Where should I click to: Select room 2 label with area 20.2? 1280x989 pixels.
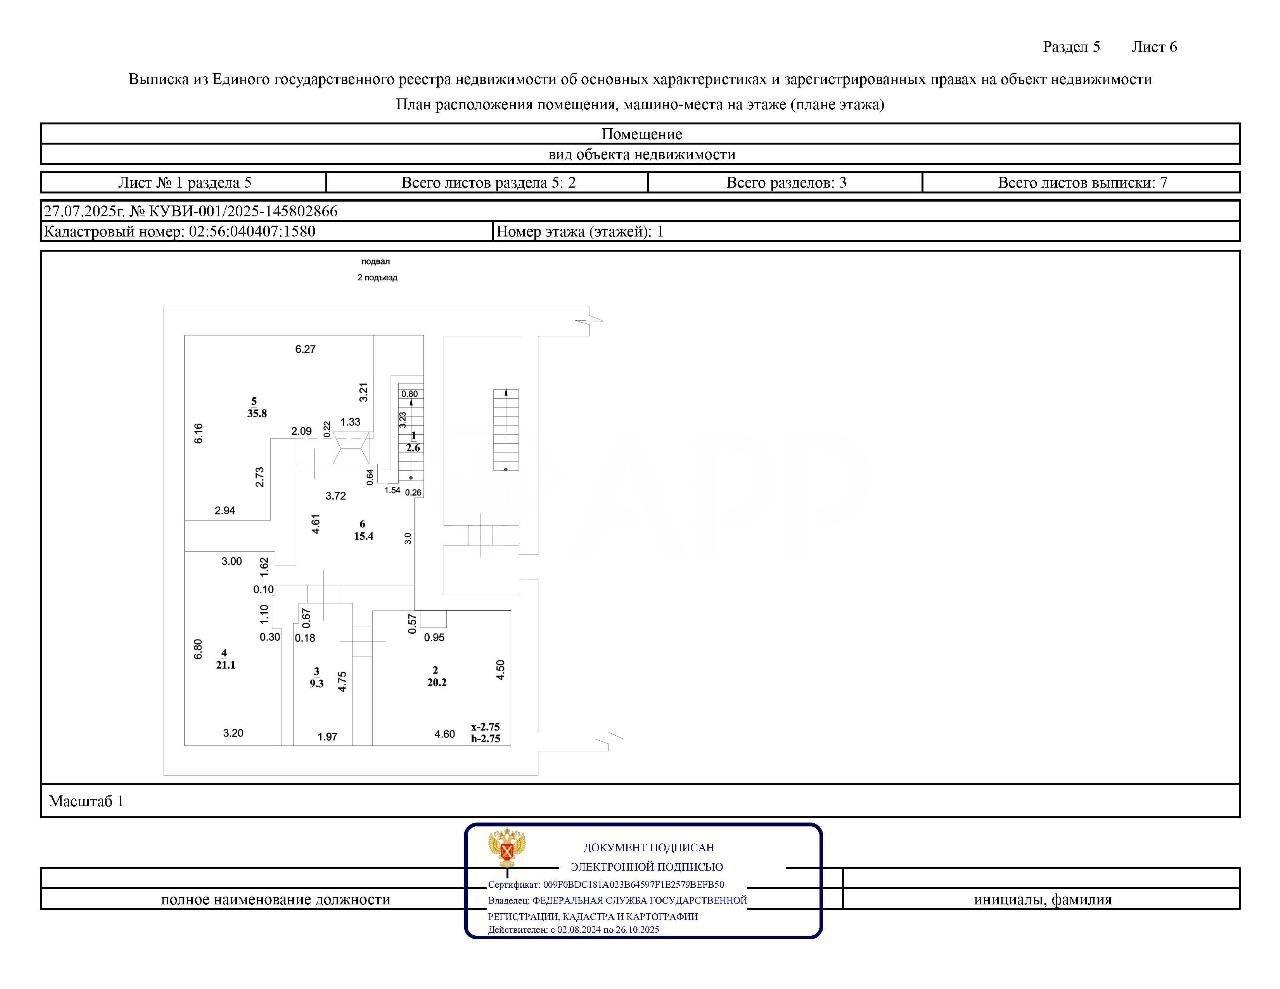tap(435, 677)
